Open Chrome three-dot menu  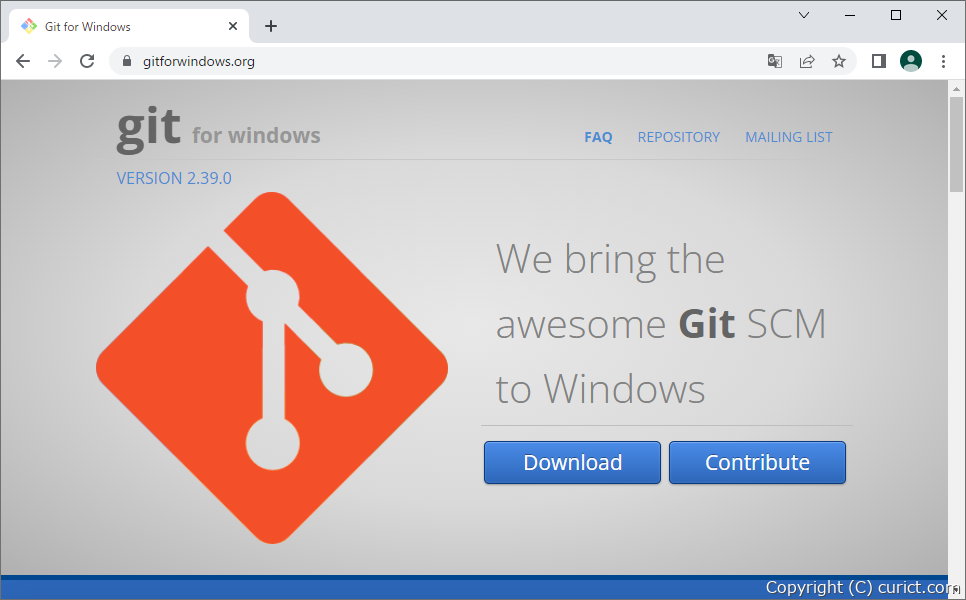[x=943, y=61]
